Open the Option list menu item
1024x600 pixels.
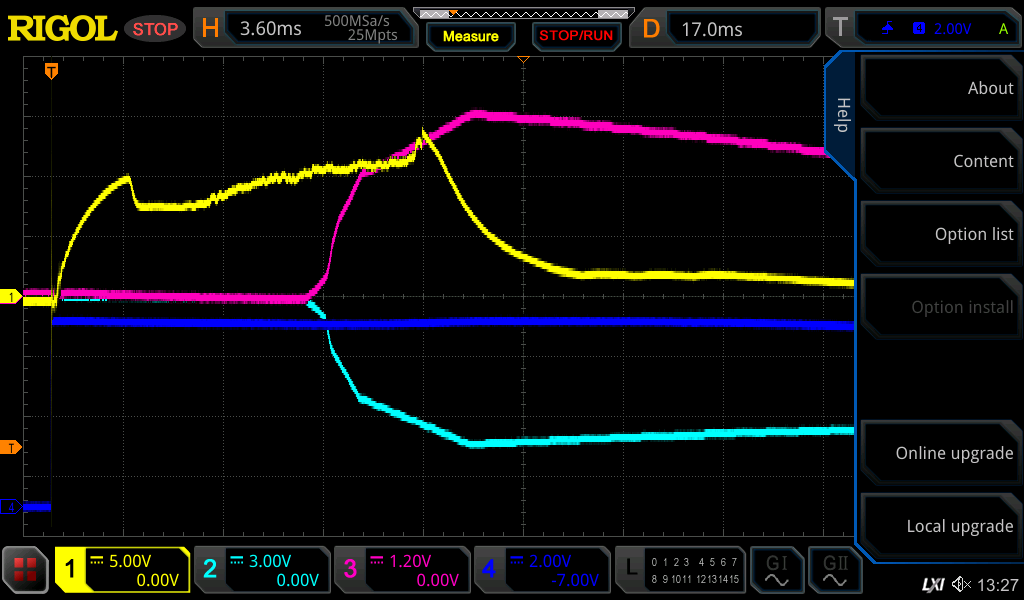coord(940,234)
